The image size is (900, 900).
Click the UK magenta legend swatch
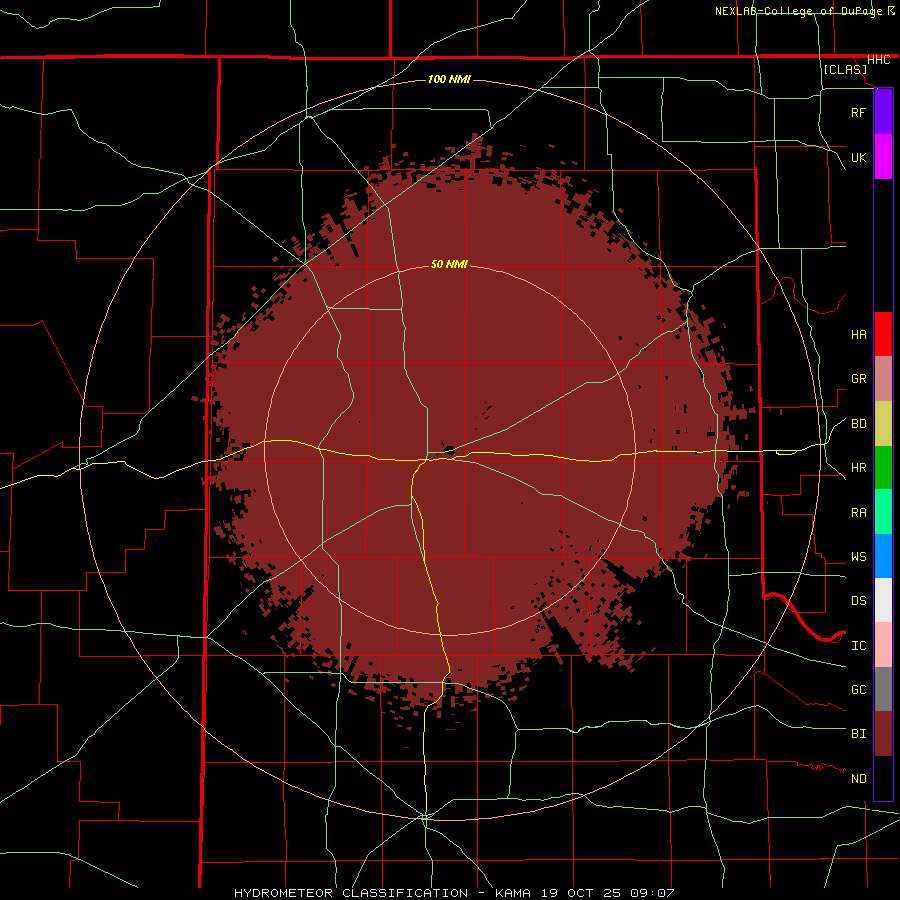click(x=883, y=157)
